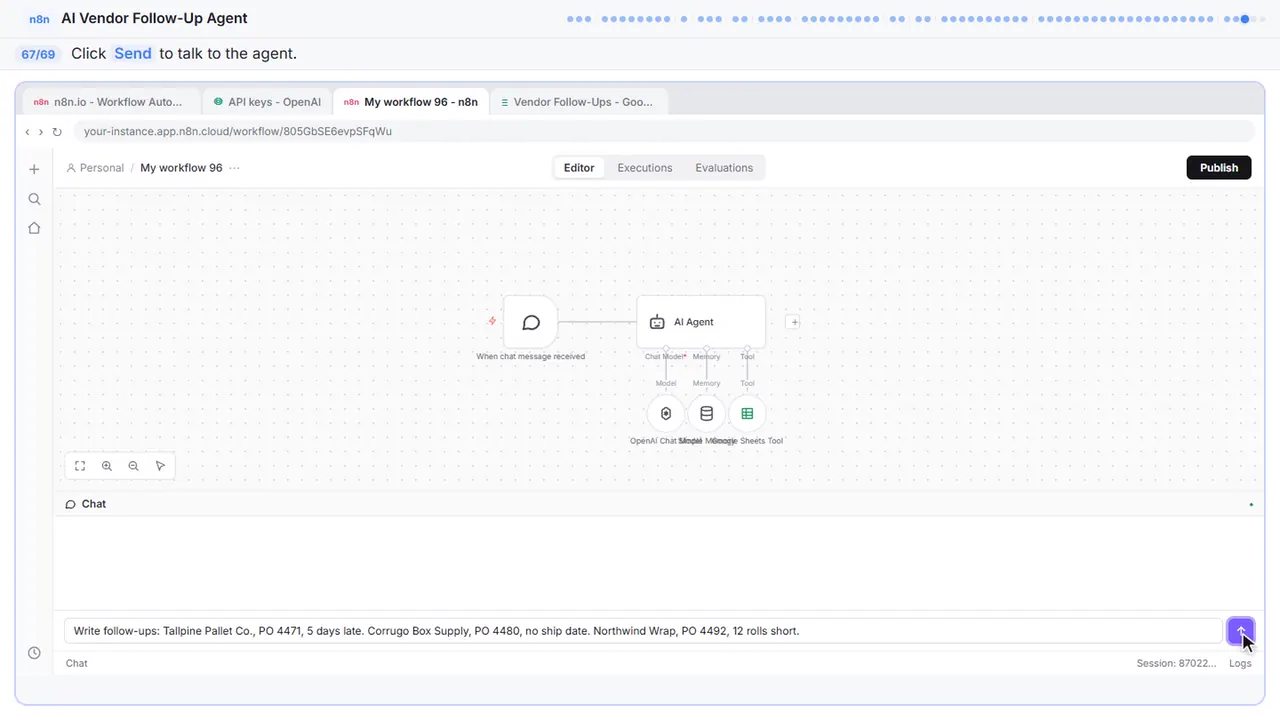Switch to the Editor tab
Screen dimensions: 1280x720
[x=579, y=168]
